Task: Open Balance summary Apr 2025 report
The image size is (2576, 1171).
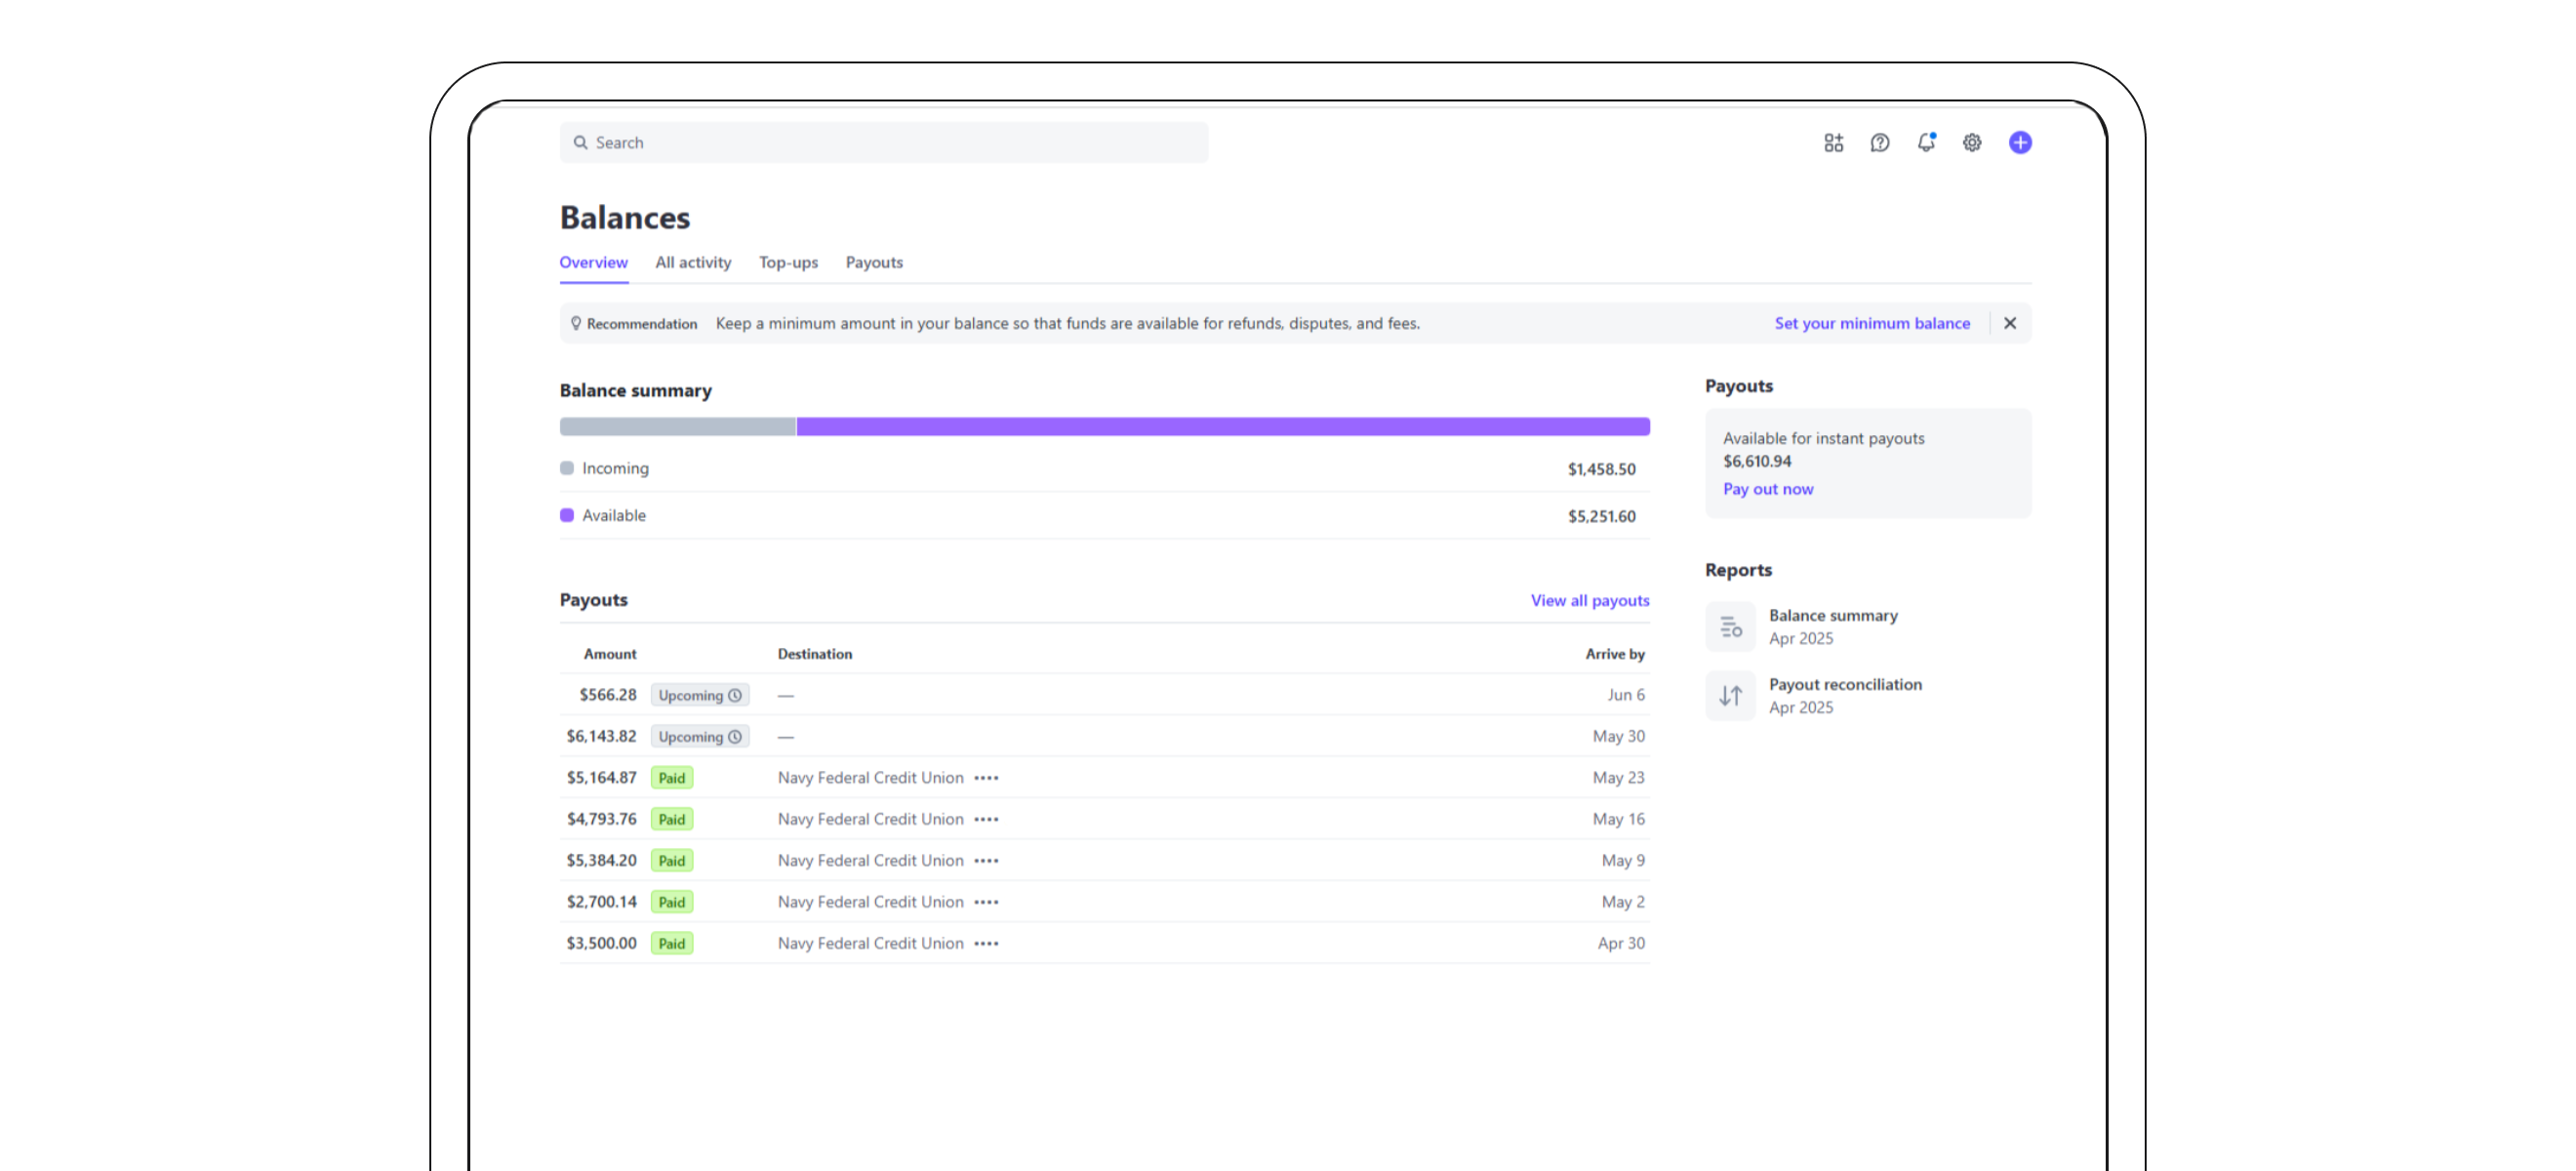Action: (1833, 627)
